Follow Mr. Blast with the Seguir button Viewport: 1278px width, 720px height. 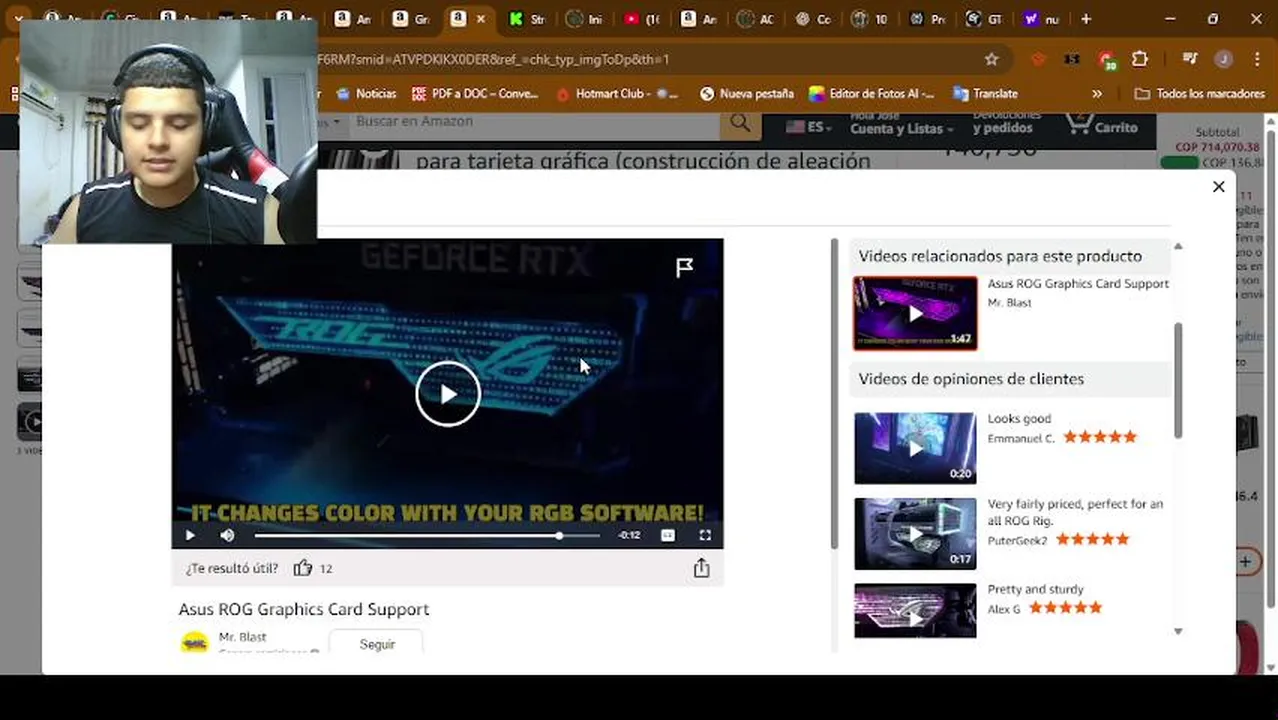click(x=377, y=644)
